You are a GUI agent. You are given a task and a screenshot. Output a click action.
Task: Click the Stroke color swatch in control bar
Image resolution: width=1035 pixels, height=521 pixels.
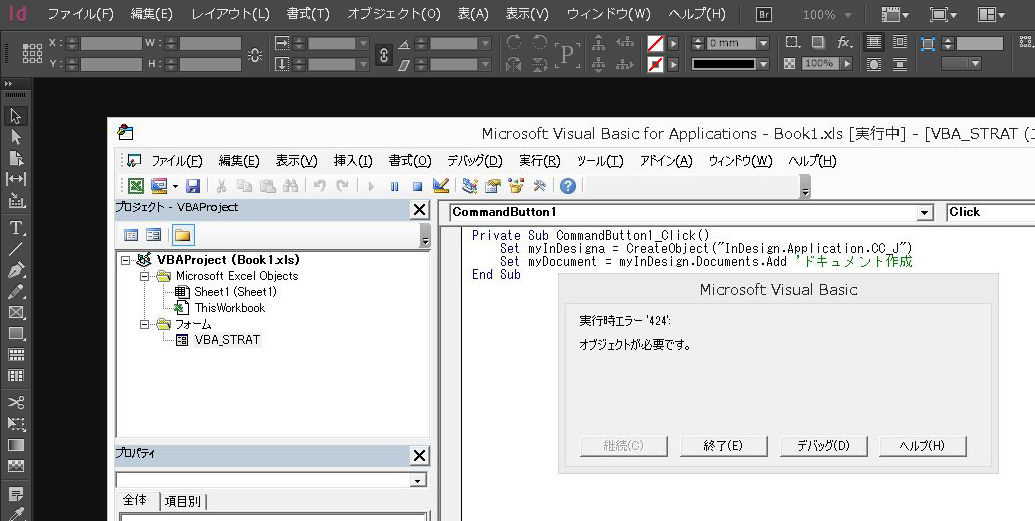[655, 64]
